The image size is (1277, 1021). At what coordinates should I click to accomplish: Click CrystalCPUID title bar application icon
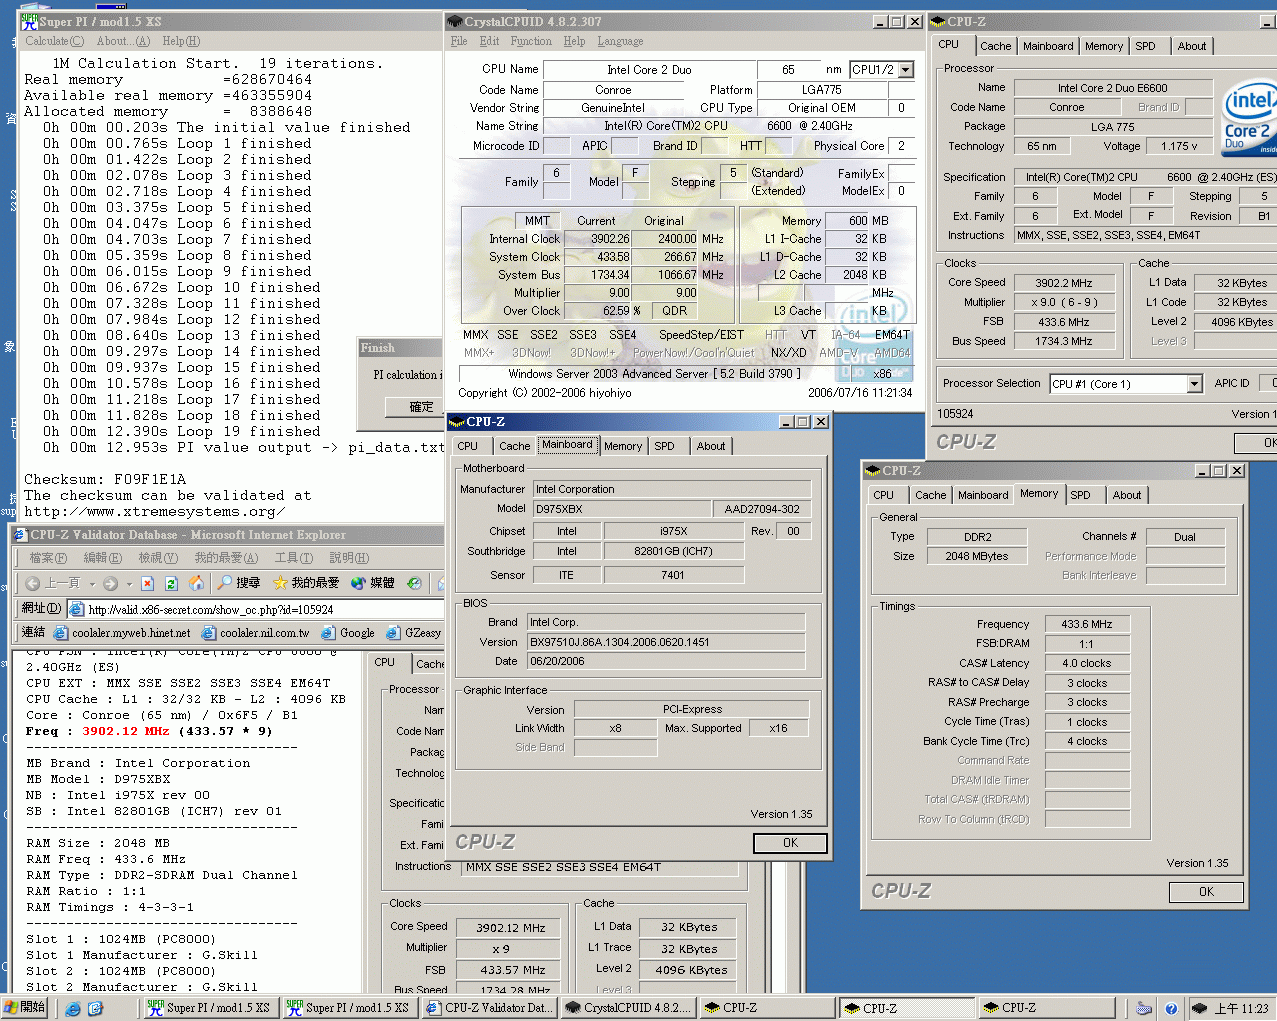click(455, 21)
